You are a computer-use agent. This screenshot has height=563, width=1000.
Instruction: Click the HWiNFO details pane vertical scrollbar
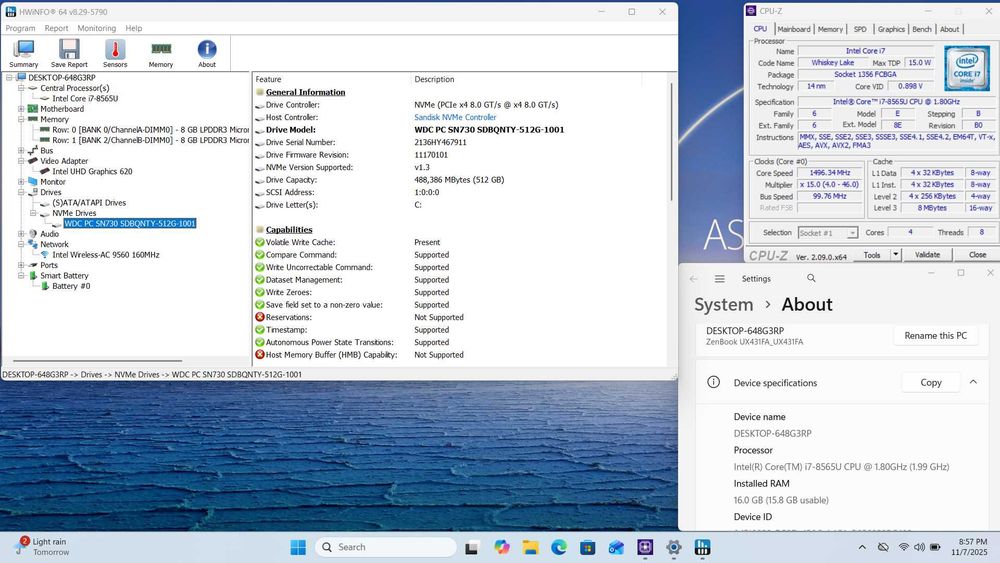click(x=671, y=143)
